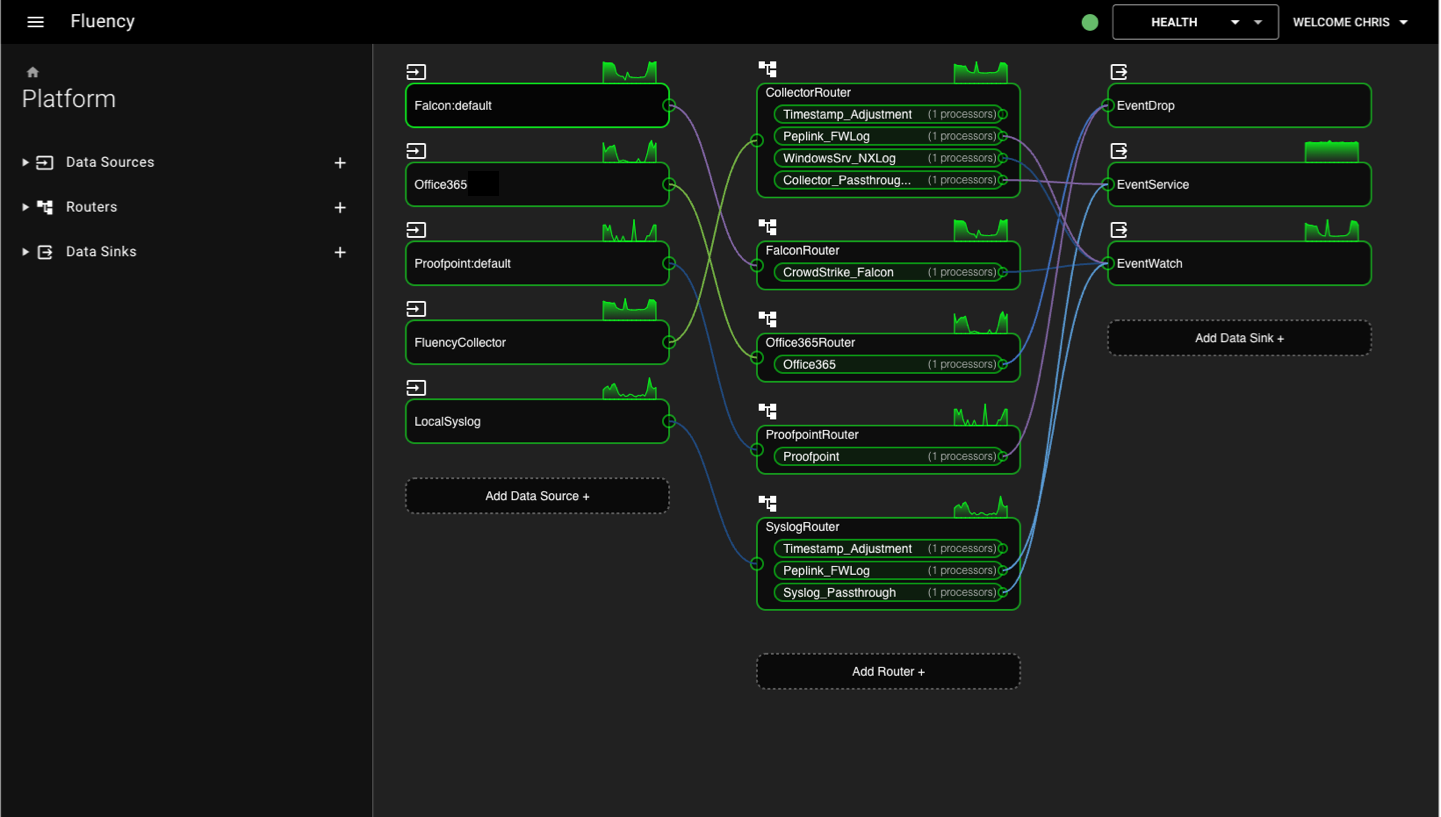Click the home icon above Platform
The height and width of the screenshot is (817, 1441).
tap(33, 72)
